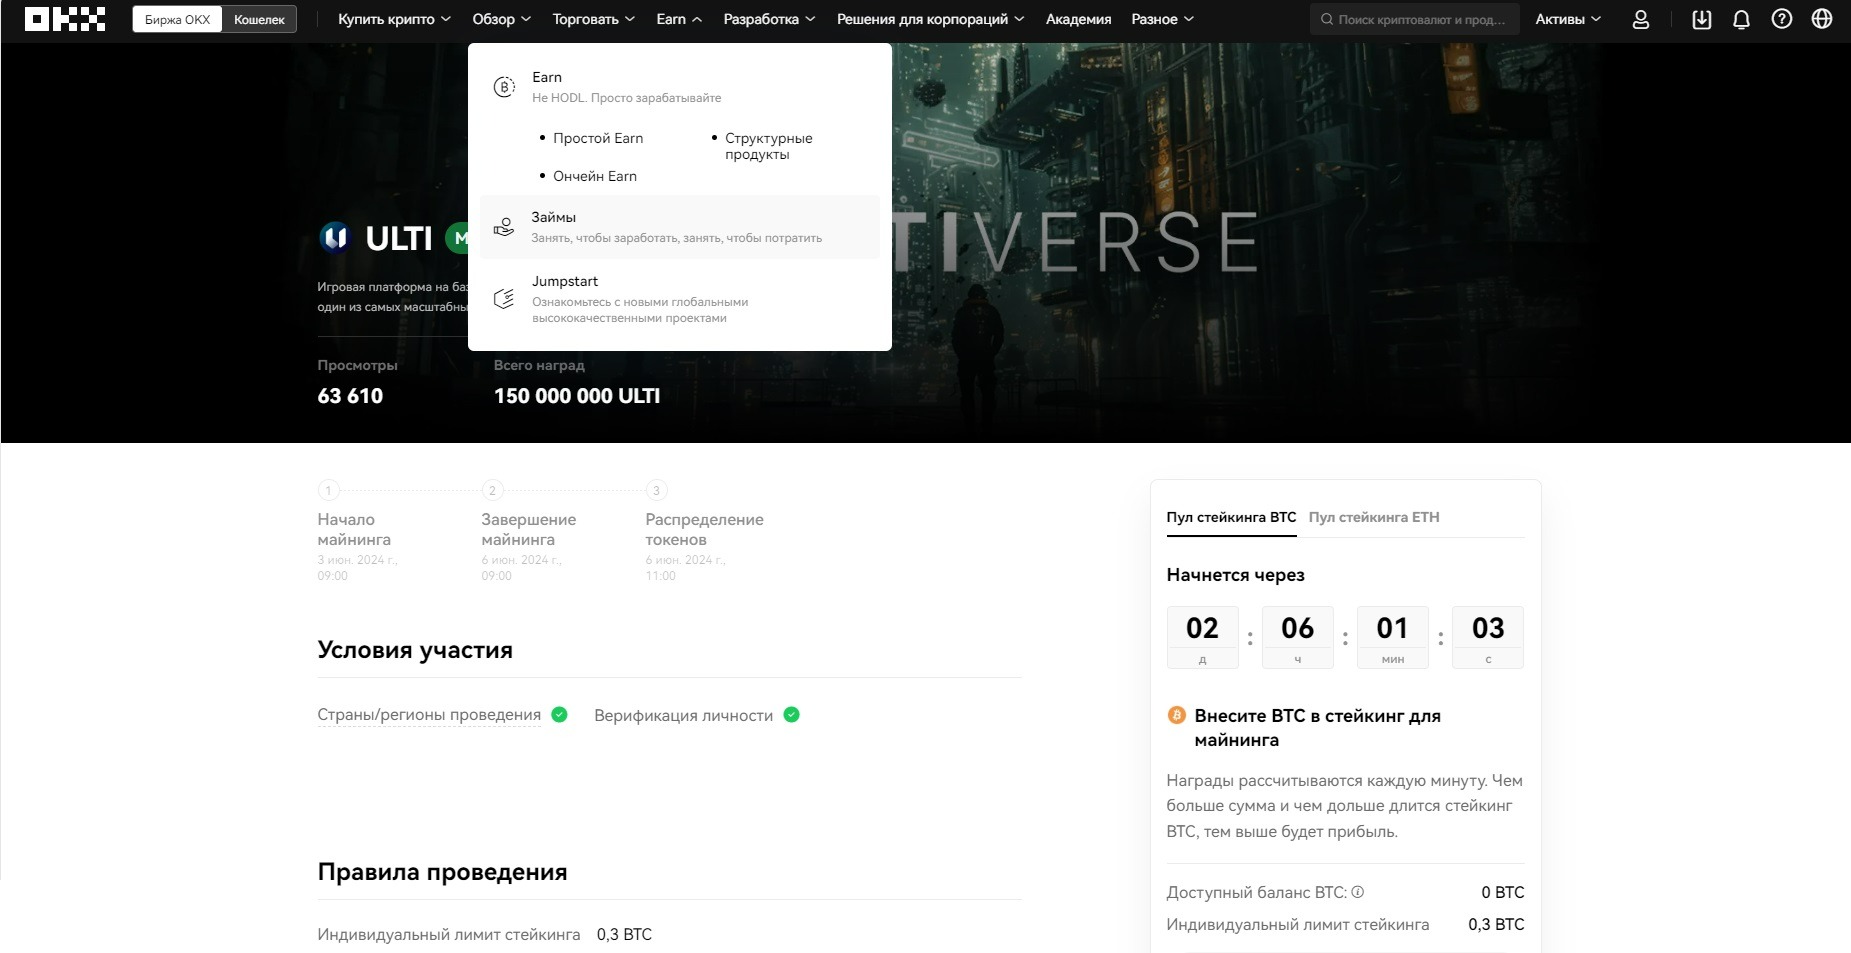Click the orange BTC coin icon
Screen dimensions: 1851x953
click(1176, 715)
